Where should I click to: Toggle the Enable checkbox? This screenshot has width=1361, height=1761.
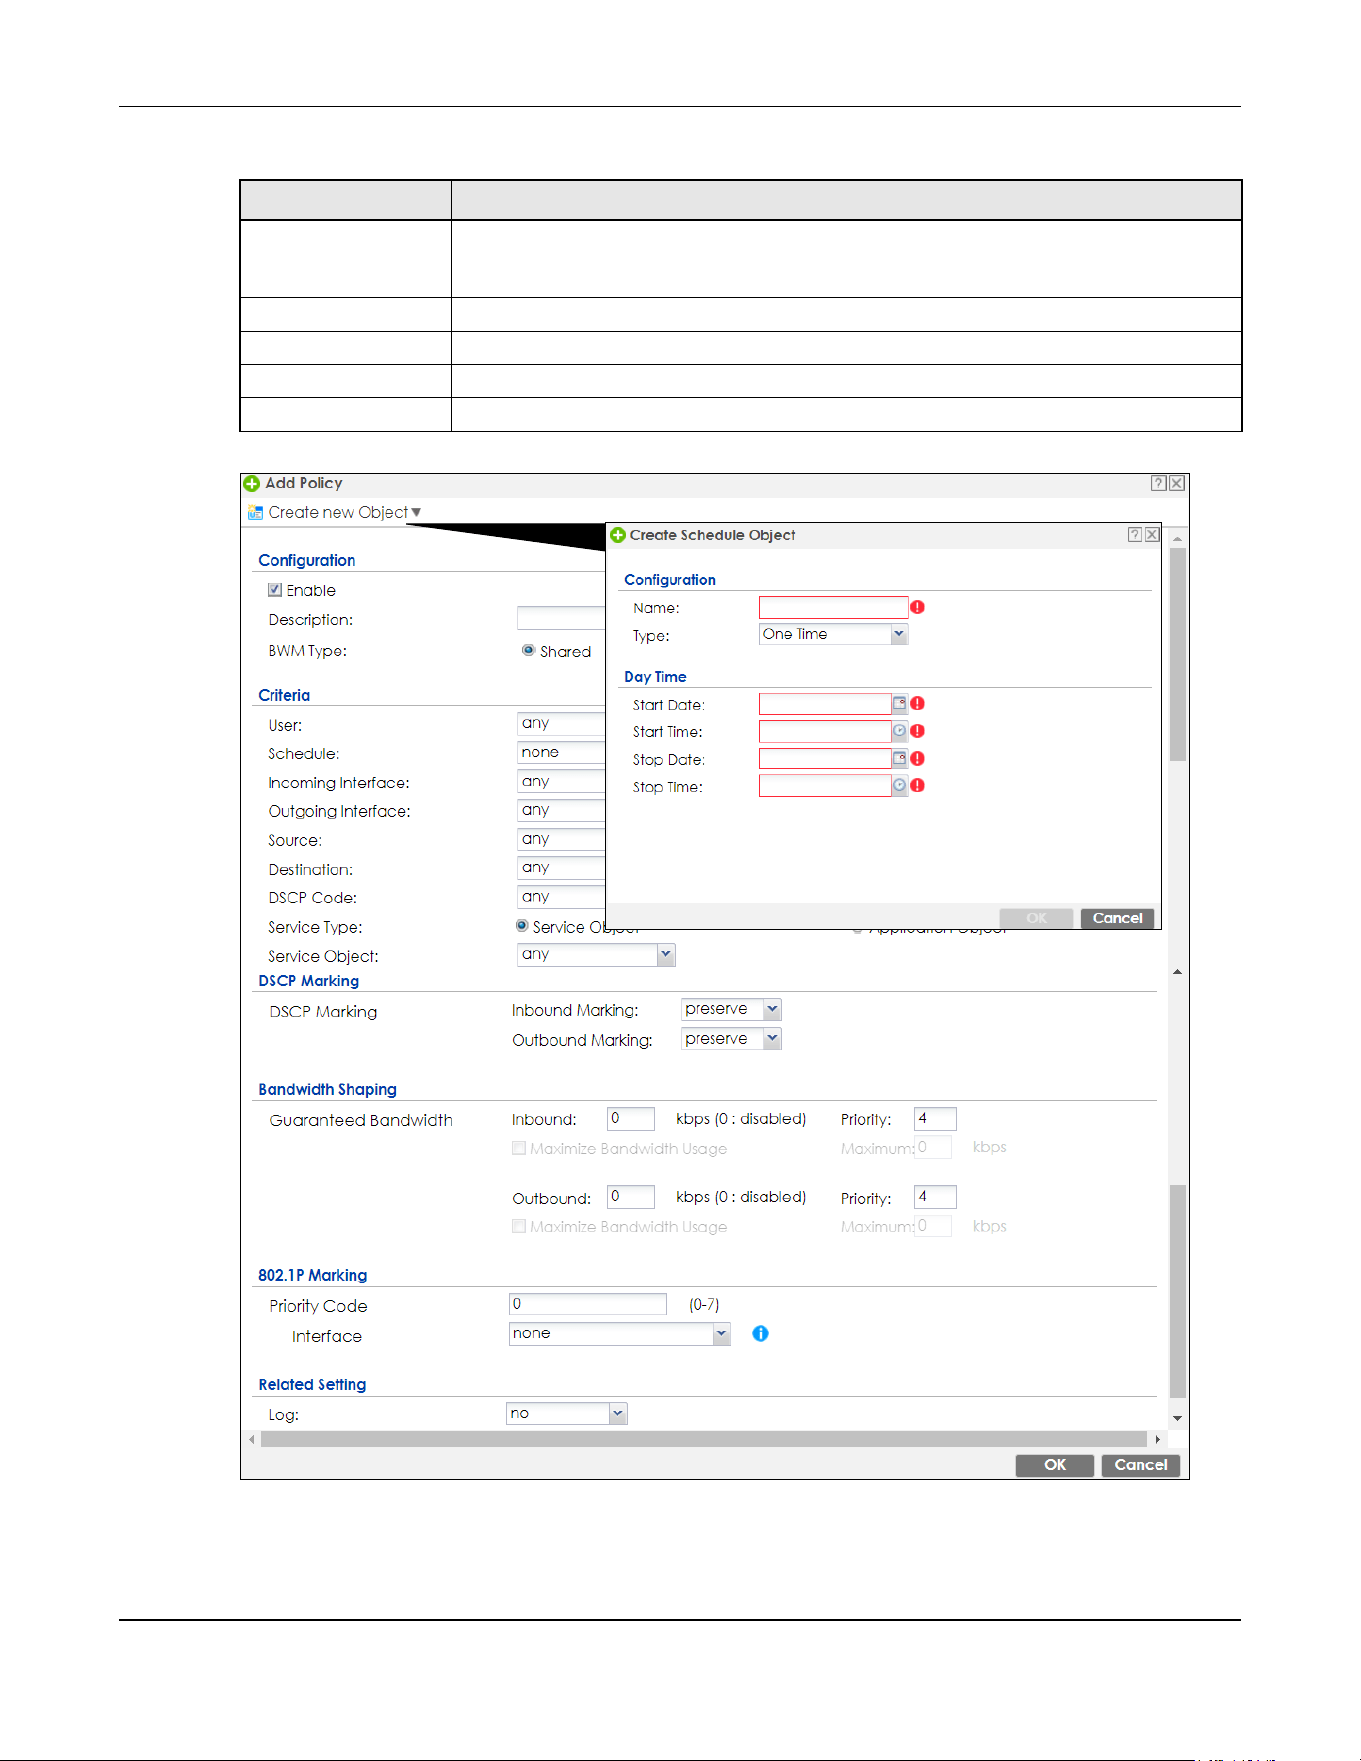pyautogui.click(x=275, y=590)
